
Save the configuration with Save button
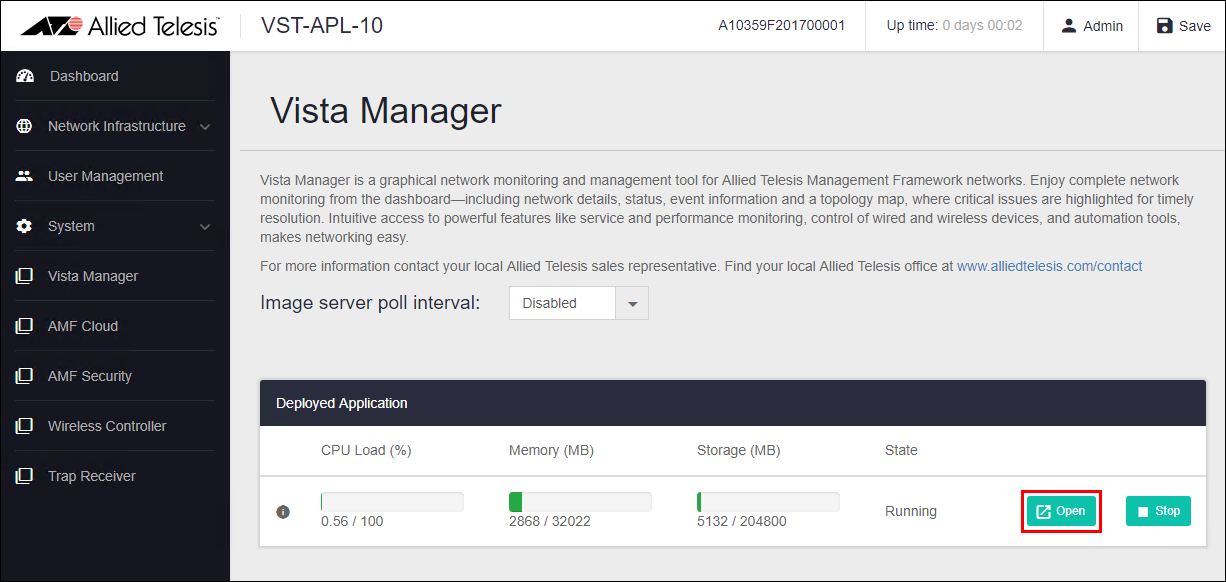(1183, 26)
